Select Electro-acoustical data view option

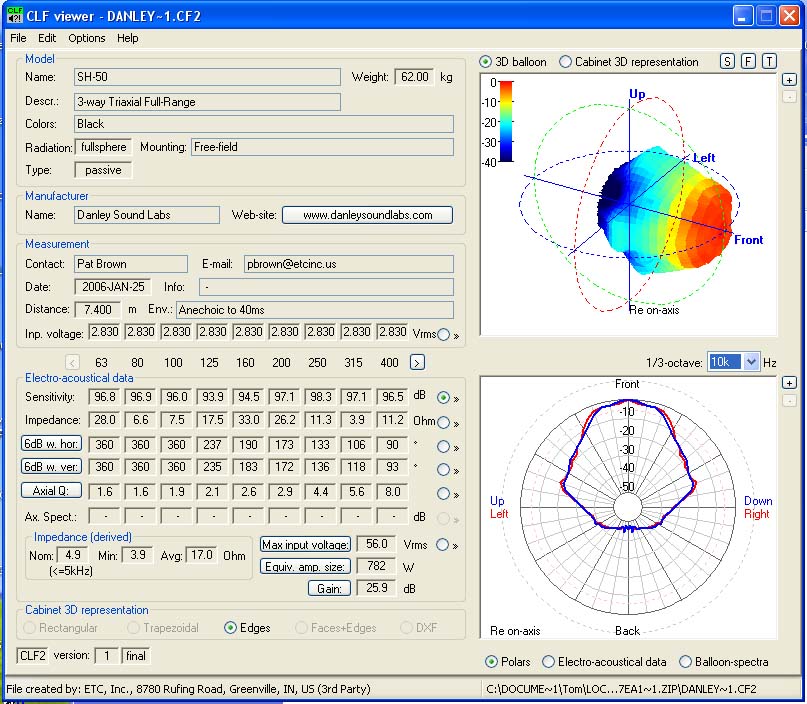point(548,662)
